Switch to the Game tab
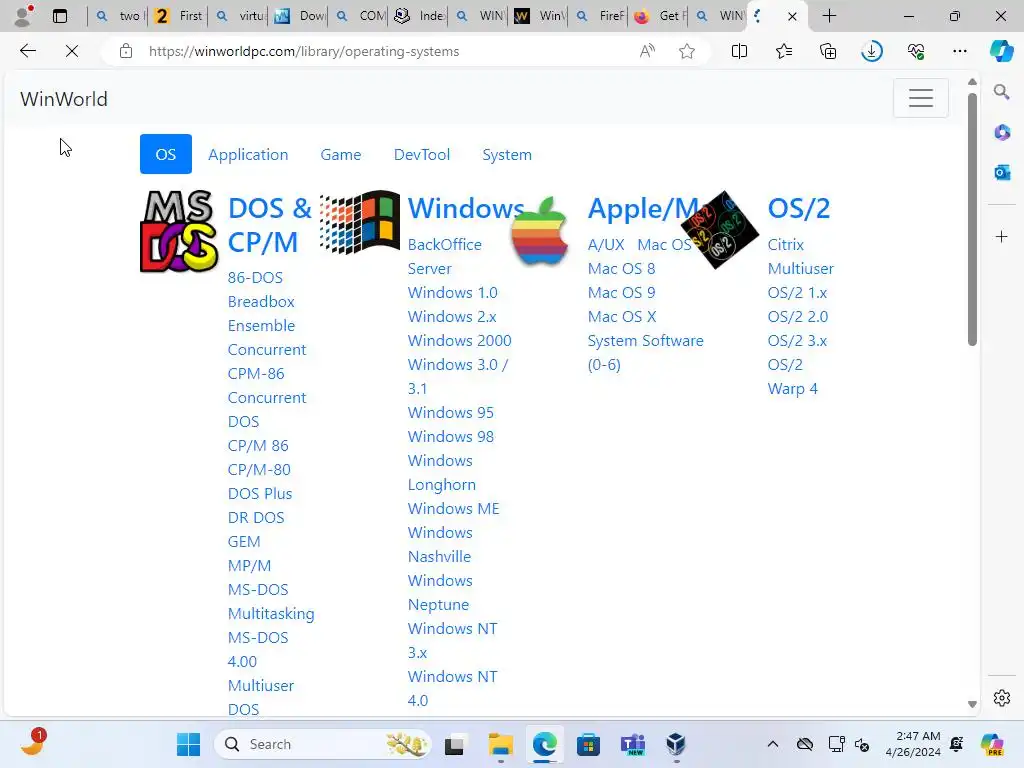The height and width of the screenshot is (768, 1024). click(341, 154)
